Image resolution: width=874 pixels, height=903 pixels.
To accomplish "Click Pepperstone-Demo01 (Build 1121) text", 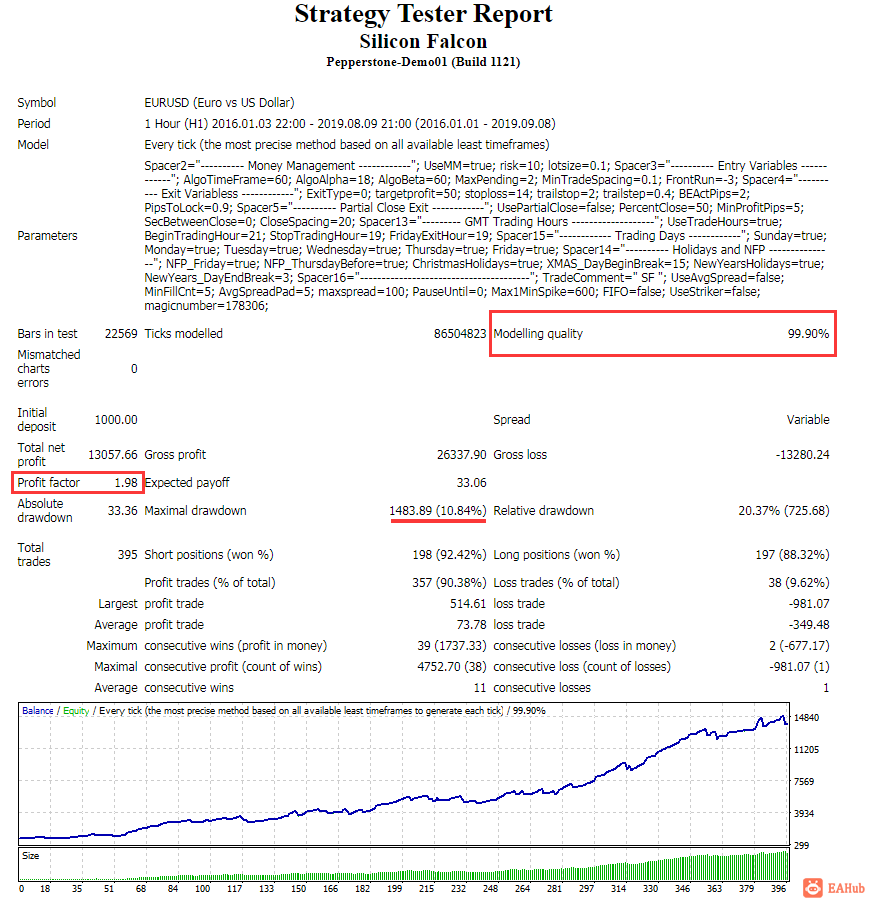I will tap(423, 62).
